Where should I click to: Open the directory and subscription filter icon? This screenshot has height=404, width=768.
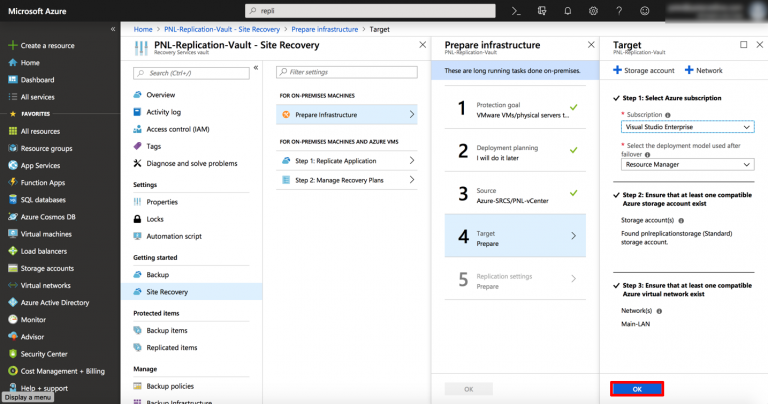[x=542, y=11]
